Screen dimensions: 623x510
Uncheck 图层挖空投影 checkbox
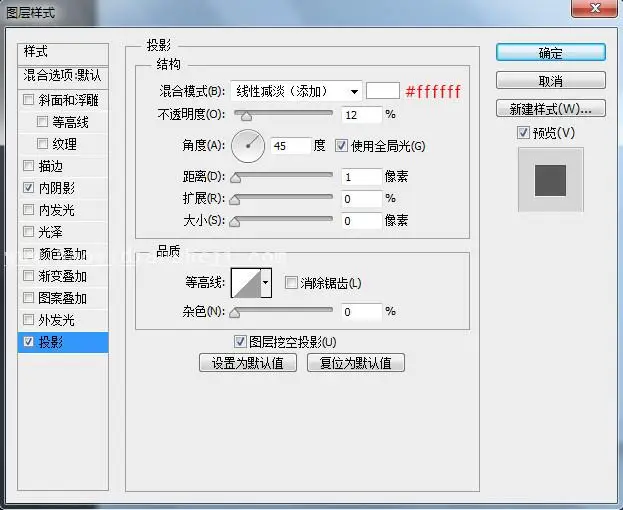[x=240, y=341]
